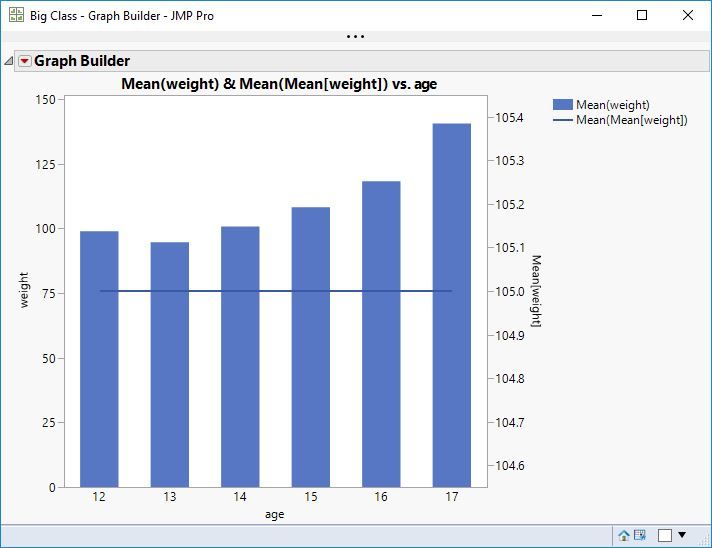Collapse the Graph Builder outline disclosure triangle
The width and height of the screenshot is (712, 548).
coord(9,61)
